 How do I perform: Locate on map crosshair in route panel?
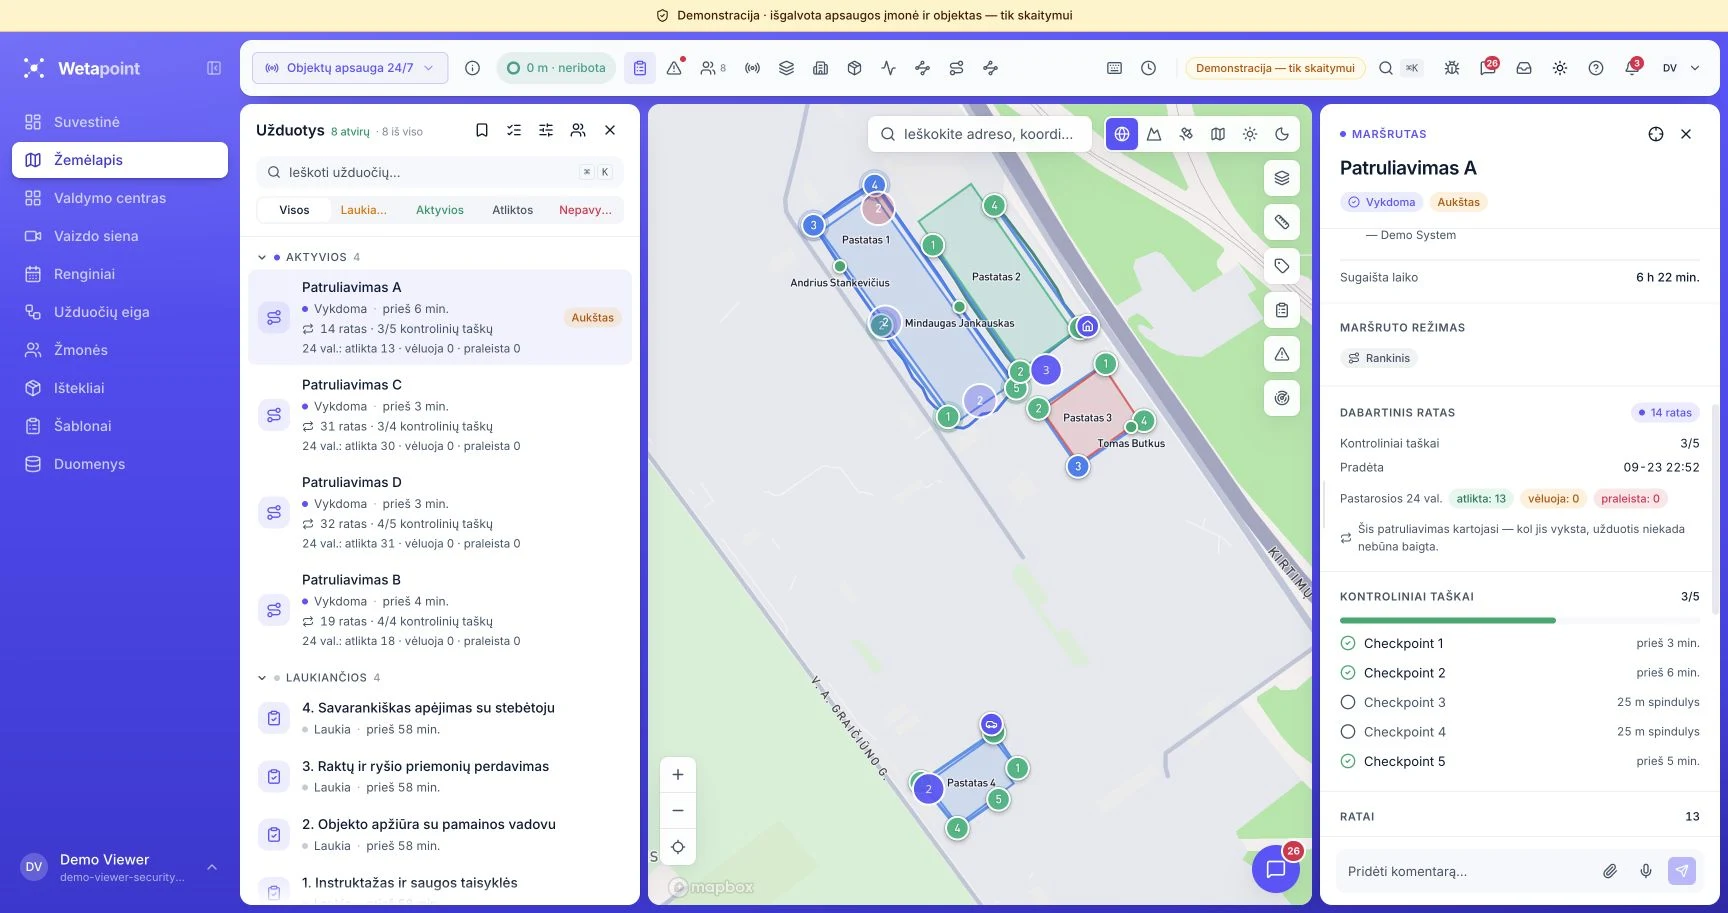tap(1656, 134)
